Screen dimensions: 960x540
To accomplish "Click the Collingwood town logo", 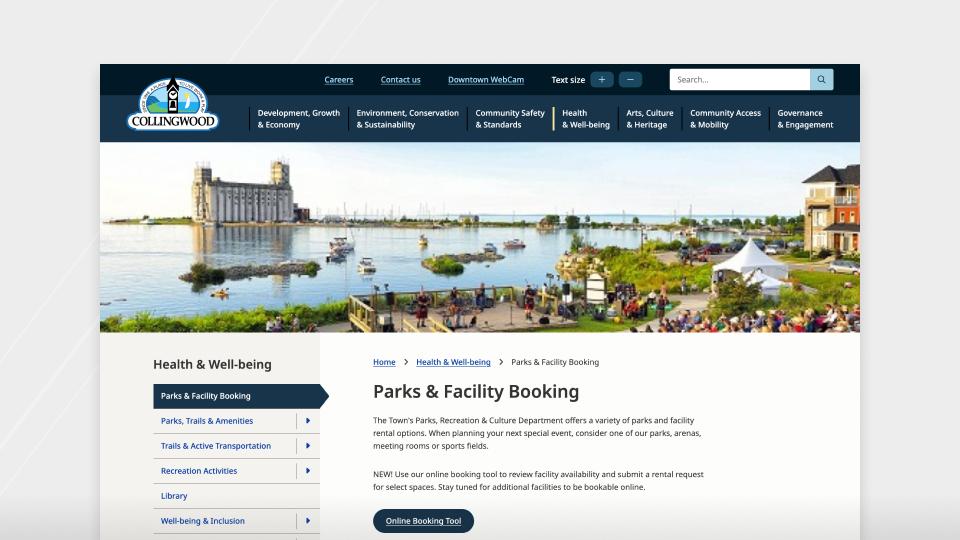I will (172, 105).
